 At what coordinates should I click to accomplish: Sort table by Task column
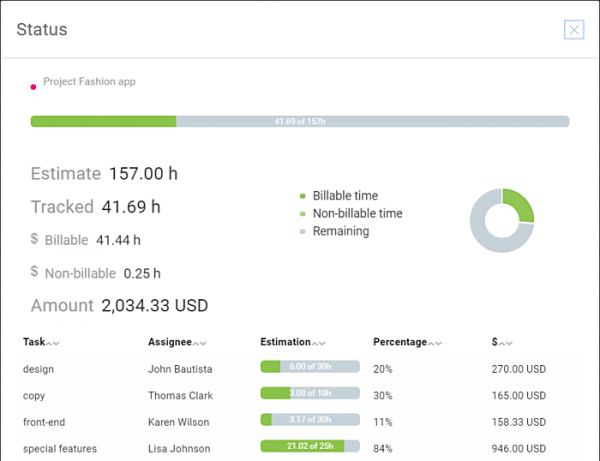click(51, 343)
